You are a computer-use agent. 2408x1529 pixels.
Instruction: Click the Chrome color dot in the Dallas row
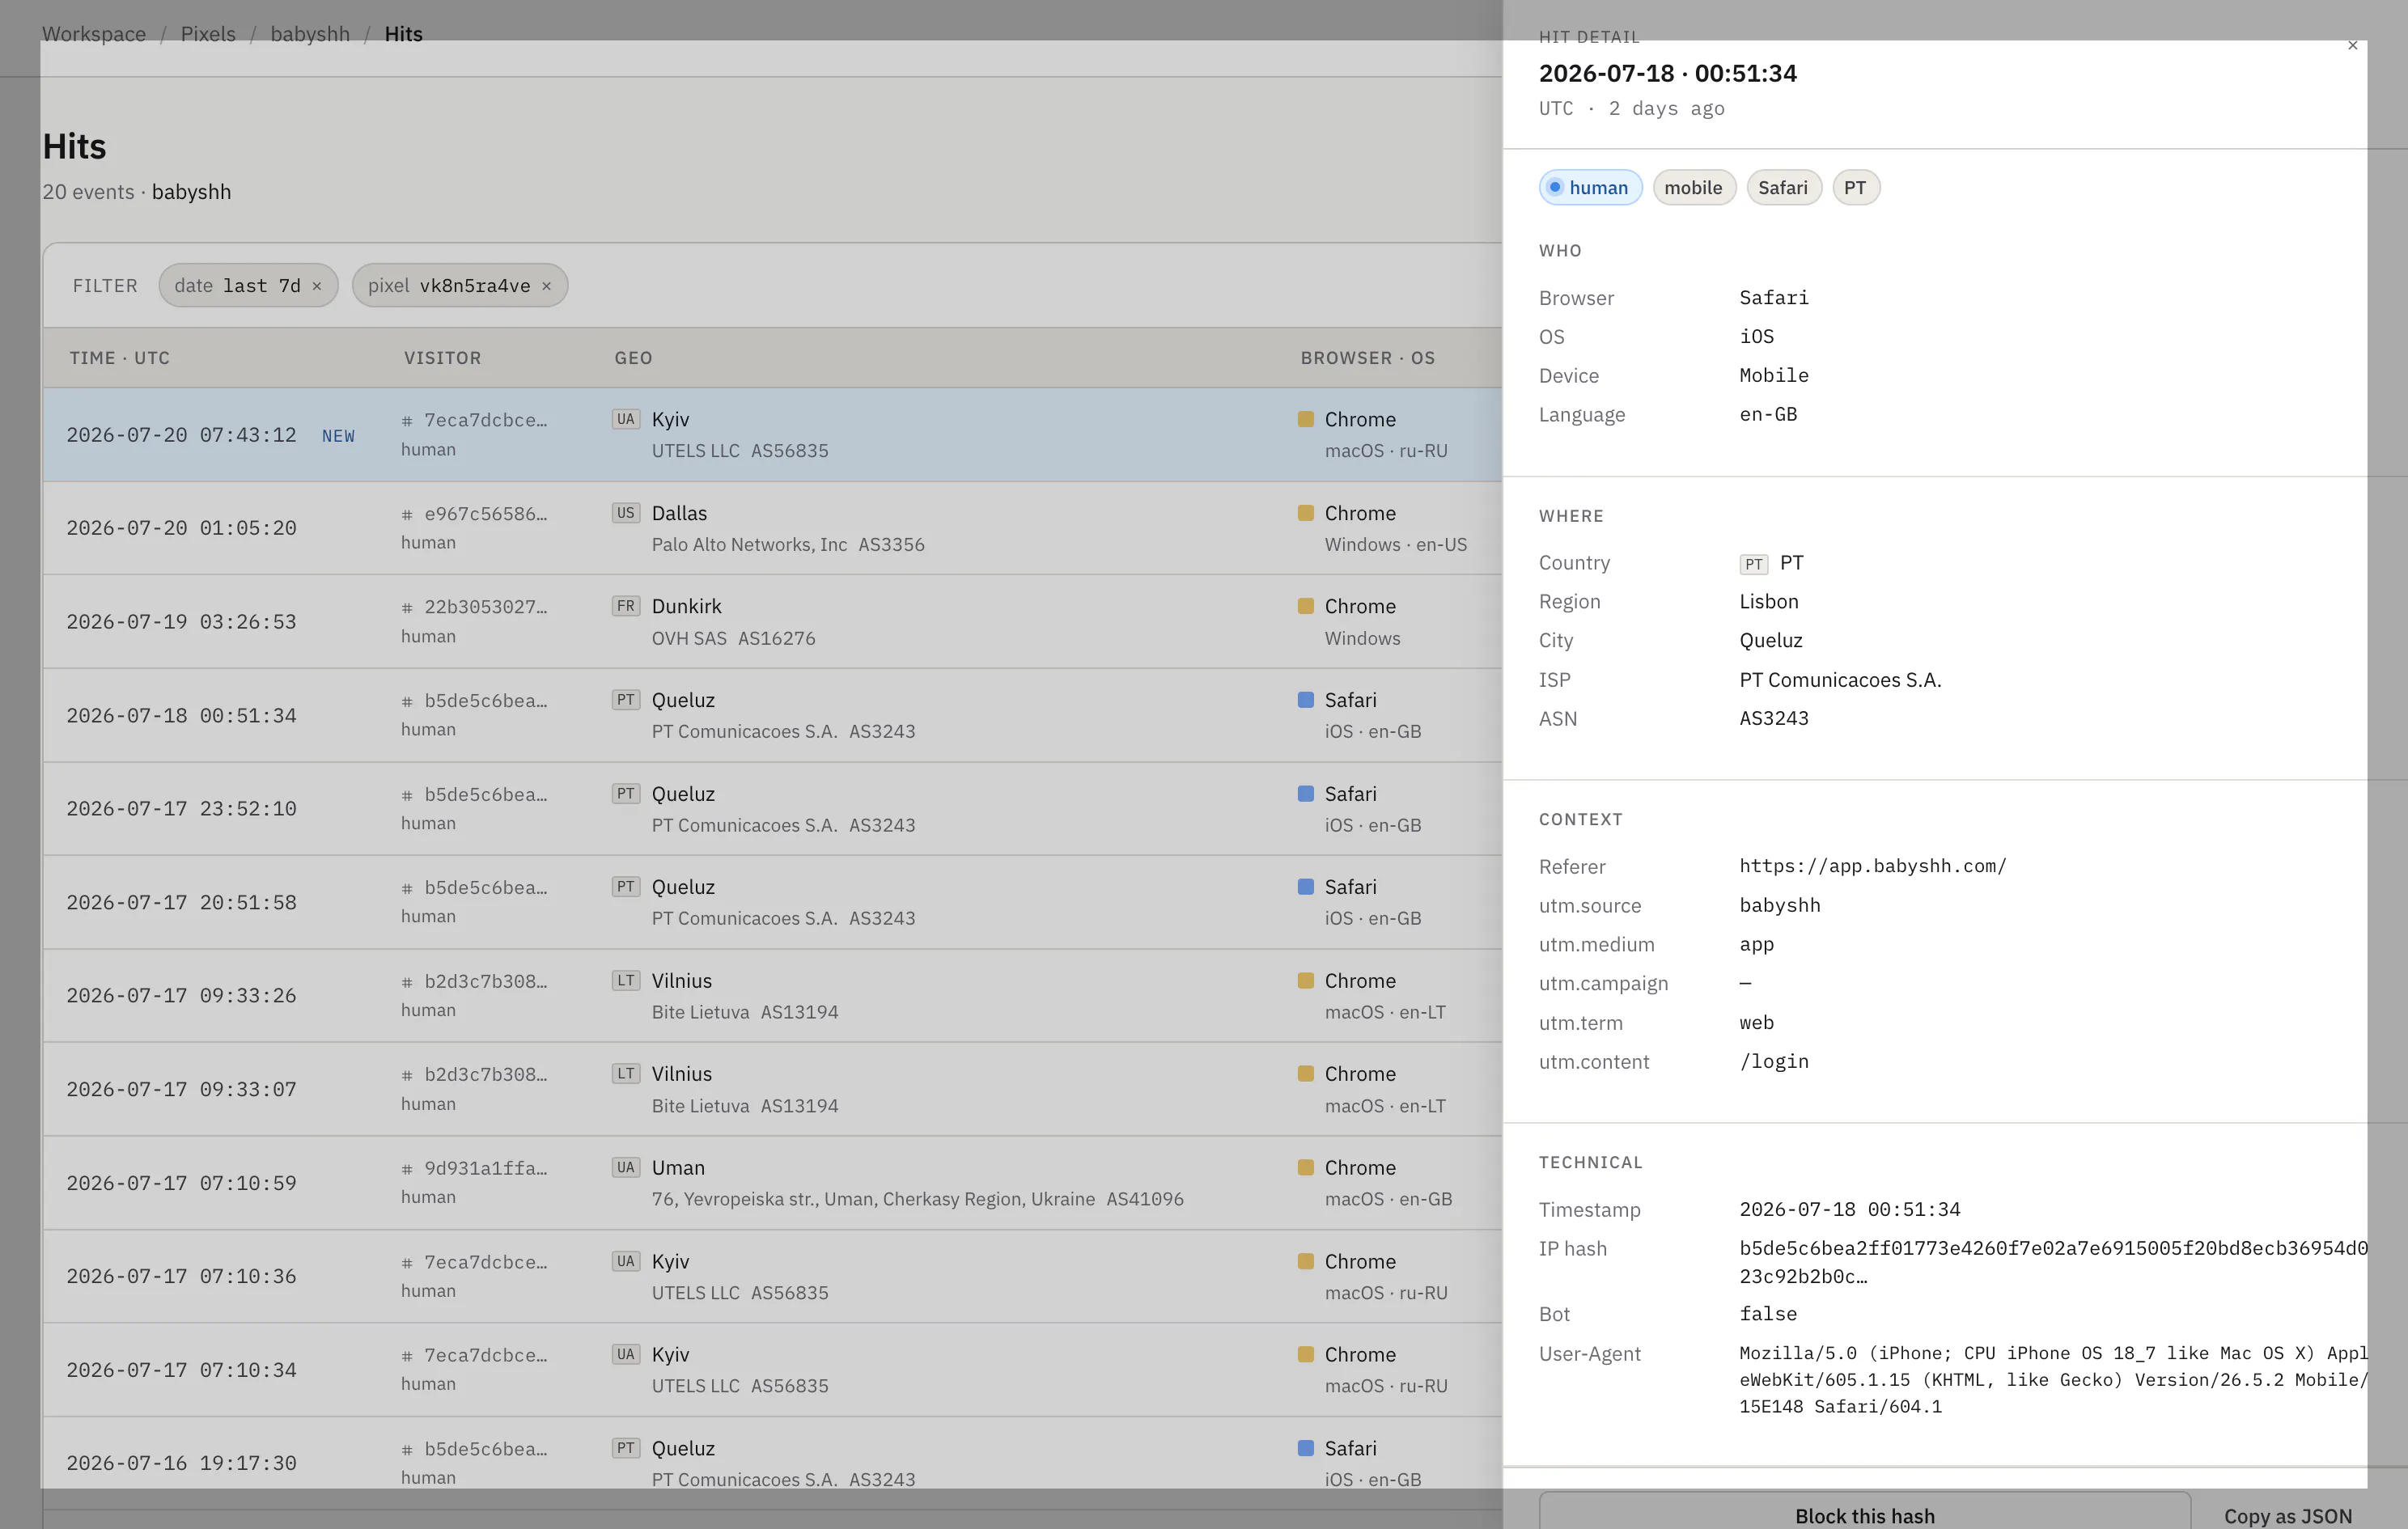pos(1305,513)
